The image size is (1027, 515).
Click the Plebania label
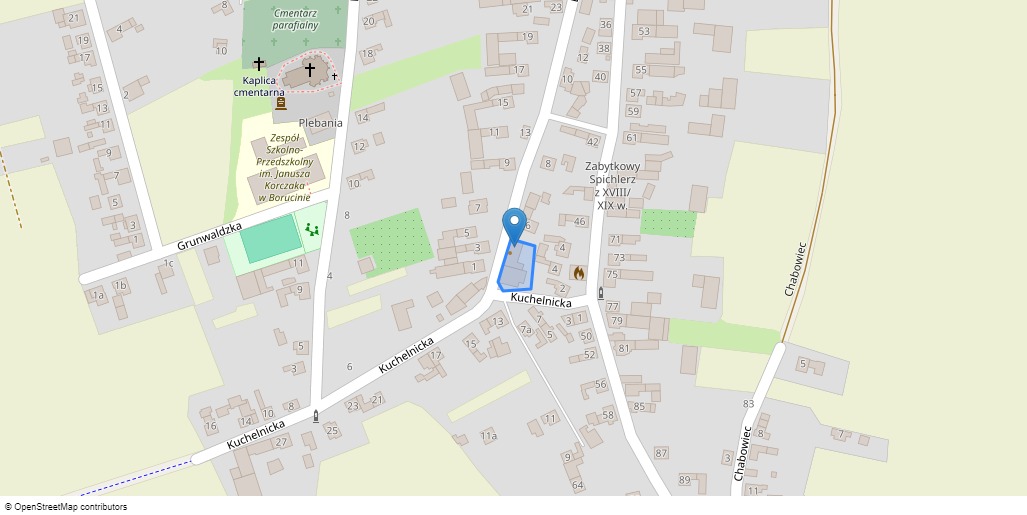(x=321, y=123)
